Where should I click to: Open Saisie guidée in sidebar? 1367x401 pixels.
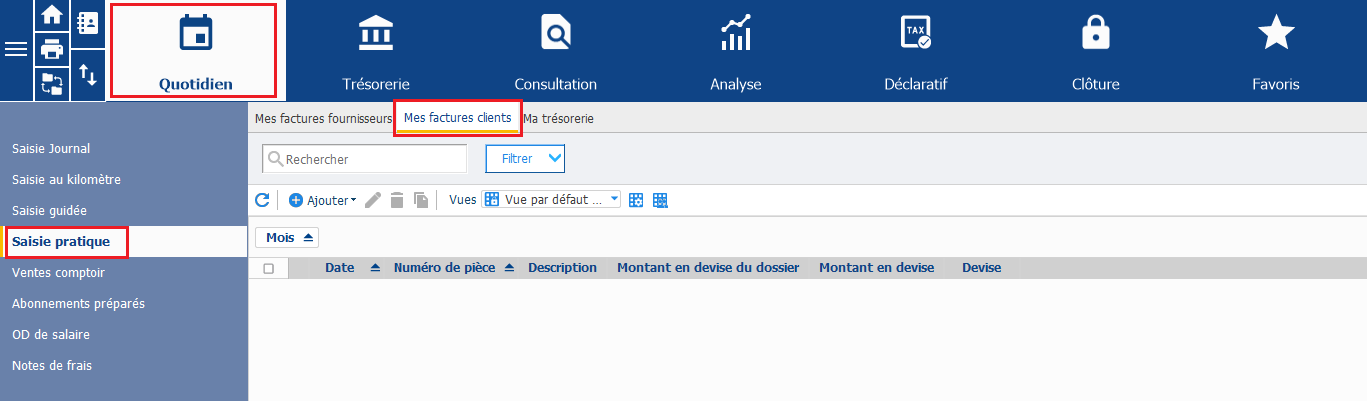click(124, 211)
